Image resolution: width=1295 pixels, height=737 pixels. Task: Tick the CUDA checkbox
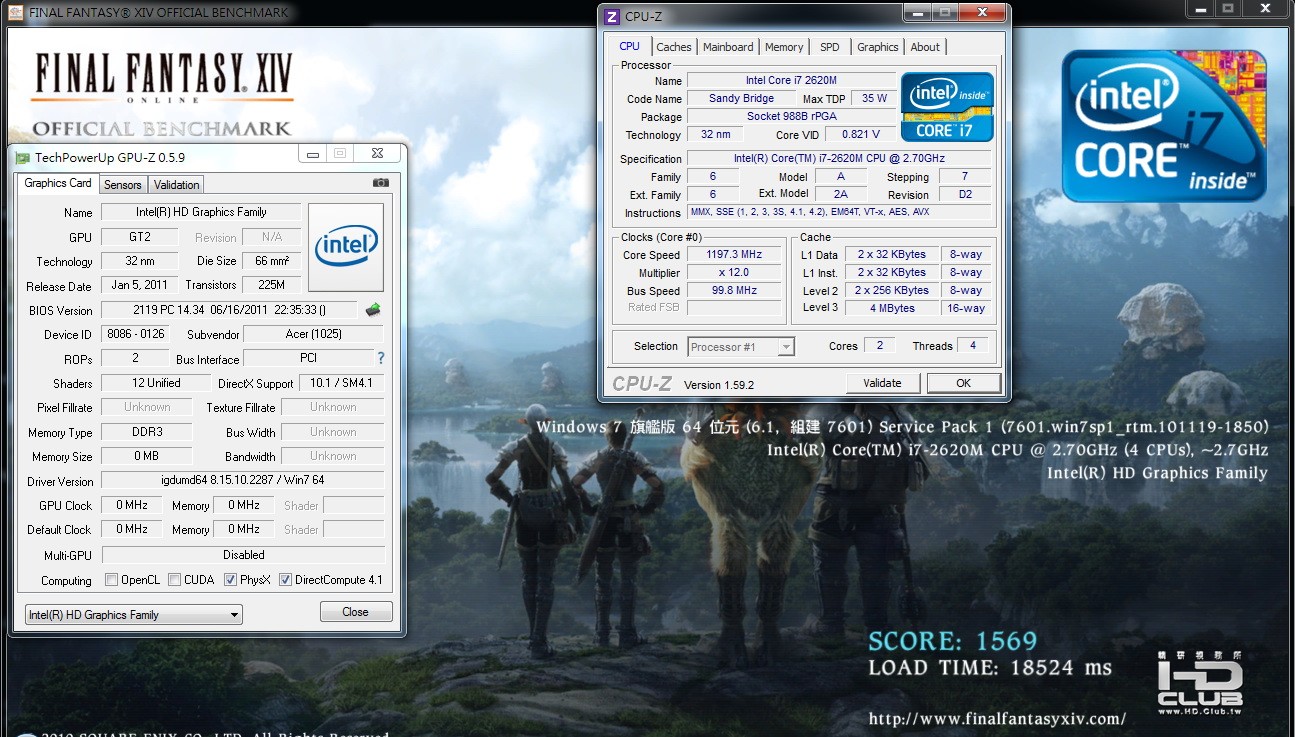(x=175, y=580)
